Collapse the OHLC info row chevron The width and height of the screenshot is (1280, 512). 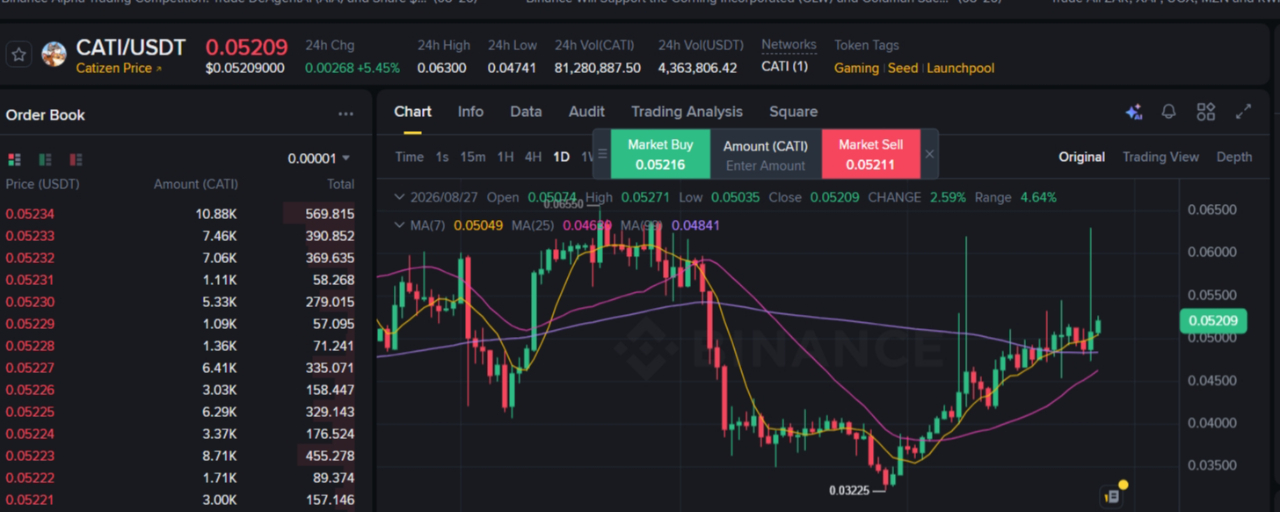point(400,197)
